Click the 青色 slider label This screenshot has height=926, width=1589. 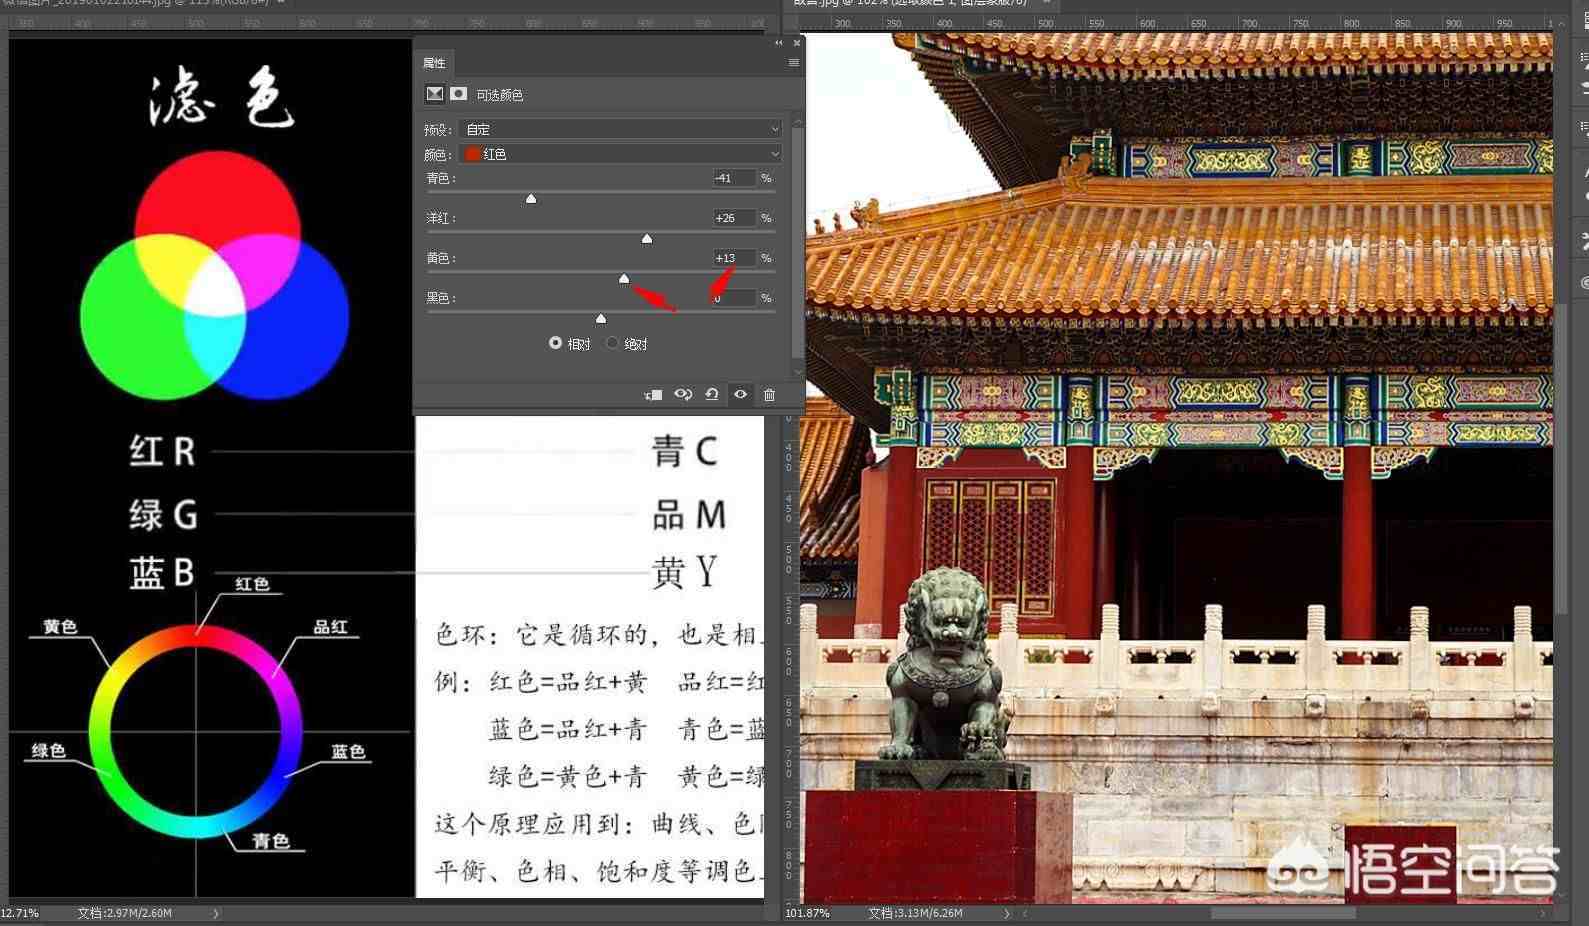(x=441, y=178)
